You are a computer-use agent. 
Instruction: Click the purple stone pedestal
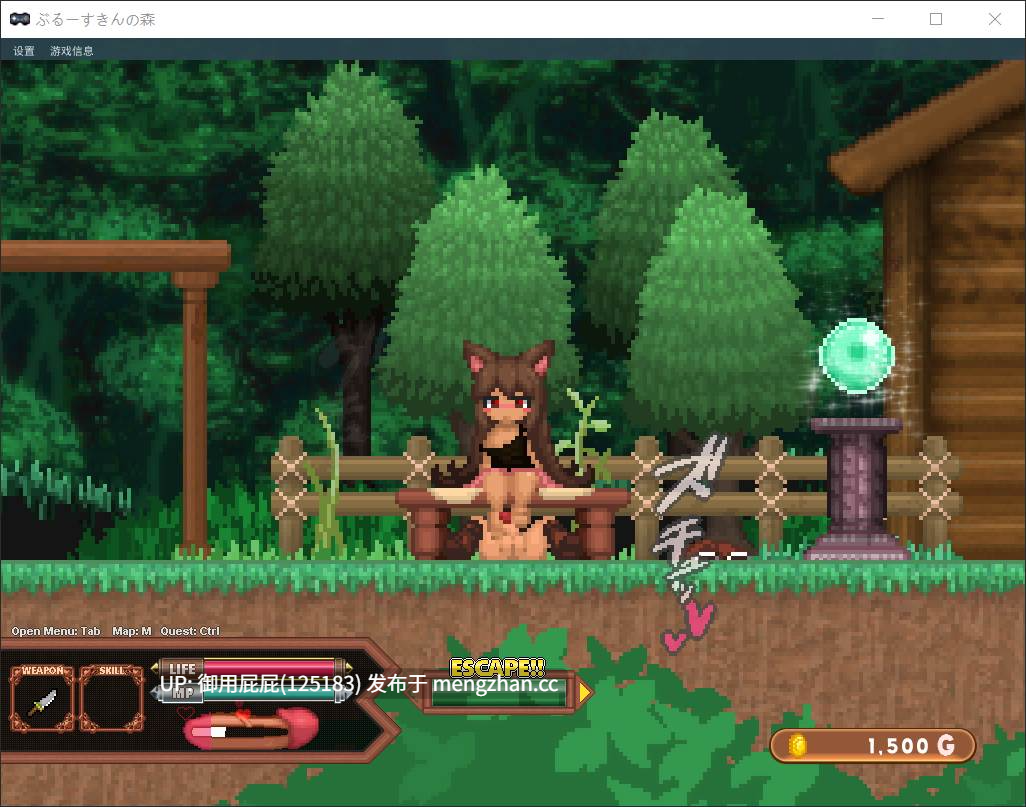point(857,489)
